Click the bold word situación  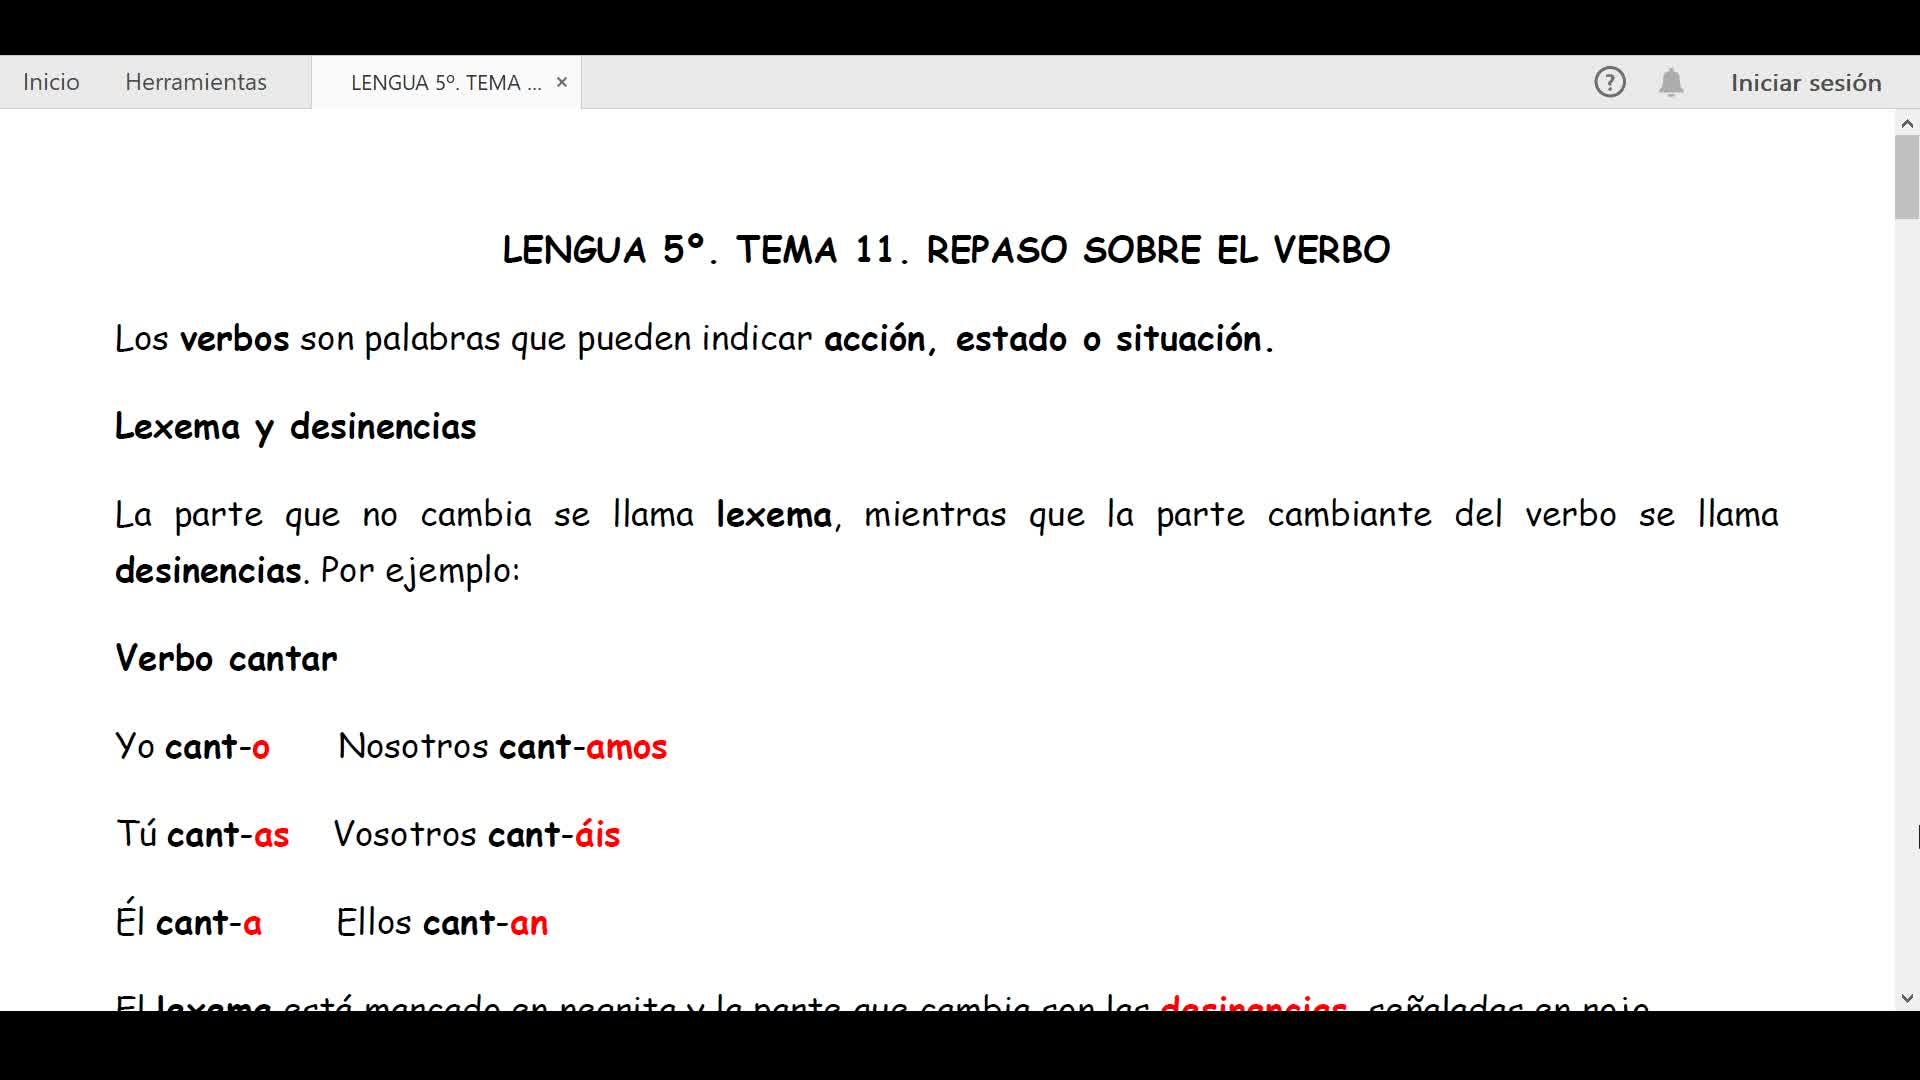point(1188,339)
